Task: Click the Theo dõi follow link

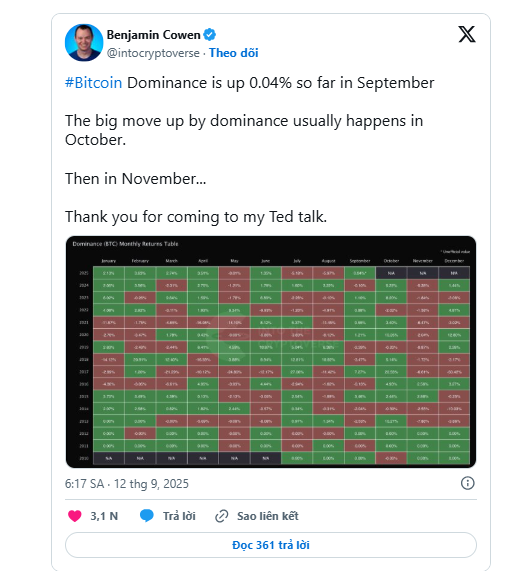Action: 234,53
